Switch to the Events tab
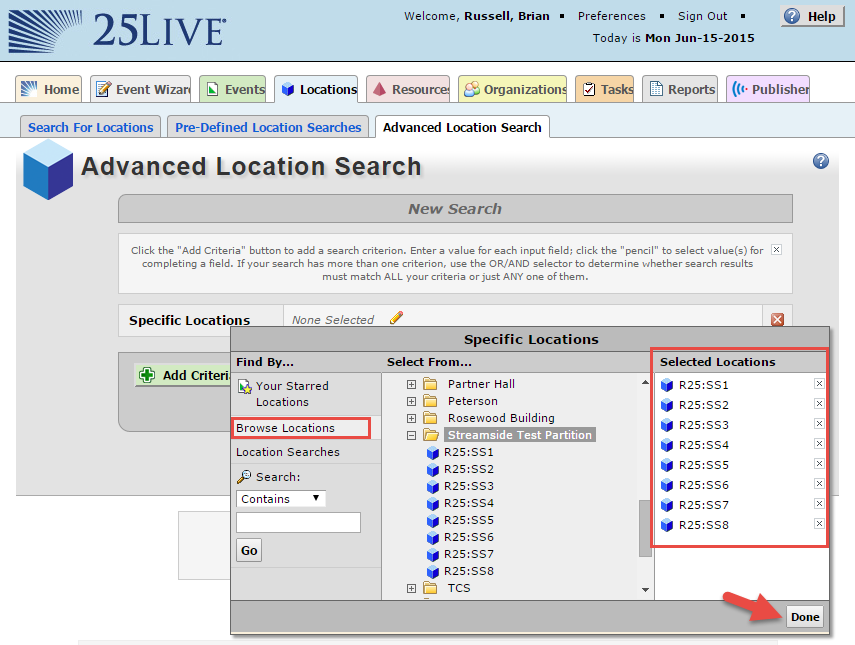The height and width of the screenshot is (645, 855). click(x=233, y=89)
